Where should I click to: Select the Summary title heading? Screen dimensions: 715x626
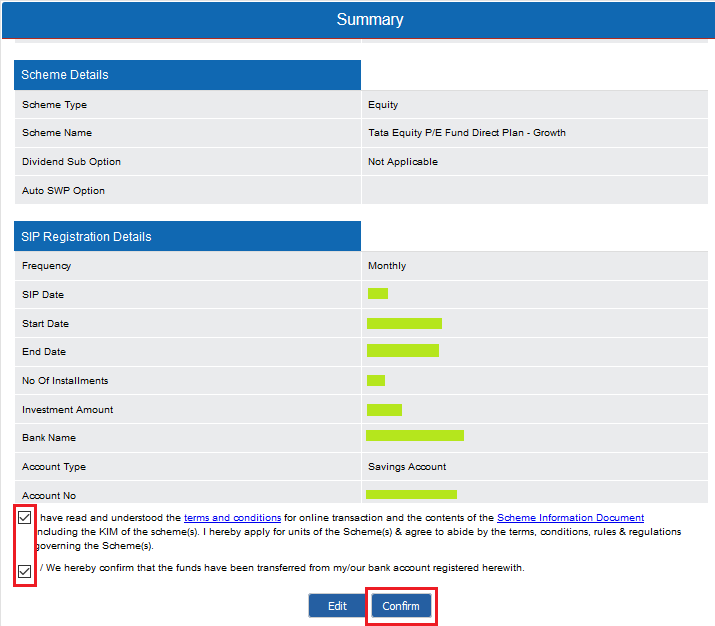tap(370, 20)
